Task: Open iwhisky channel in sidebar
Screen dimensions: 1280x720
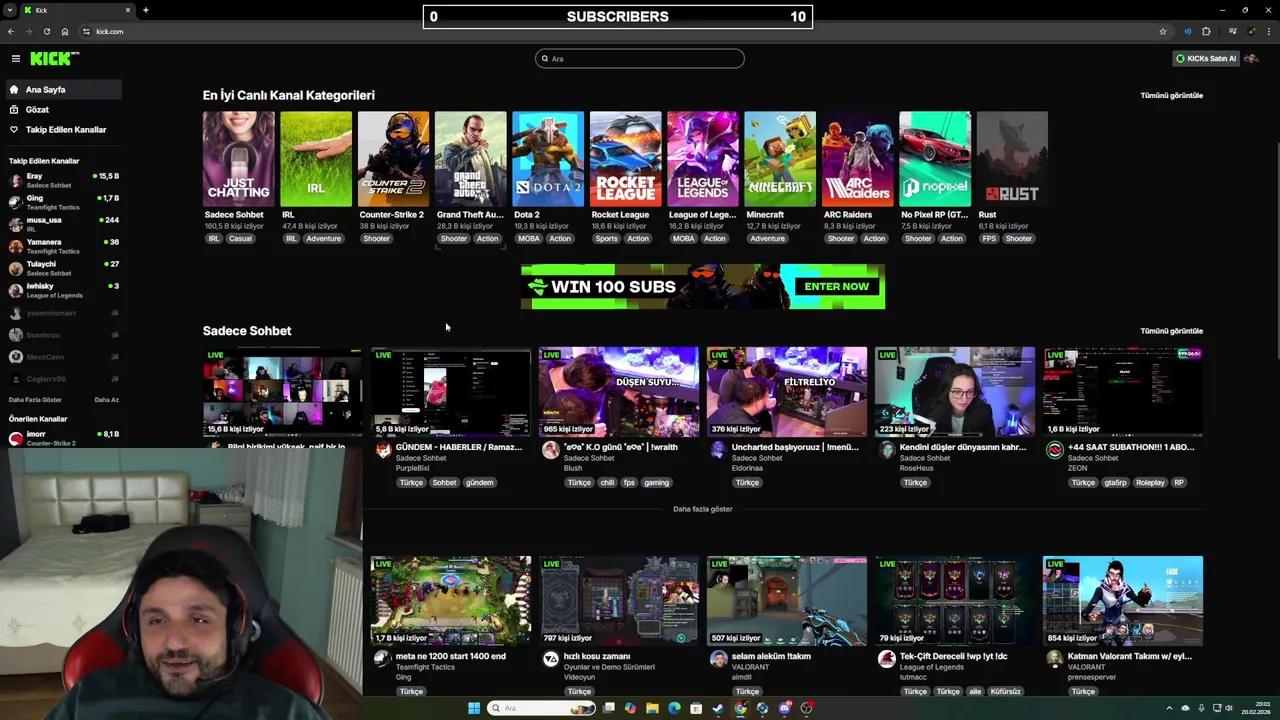Action: coord(62,290)
